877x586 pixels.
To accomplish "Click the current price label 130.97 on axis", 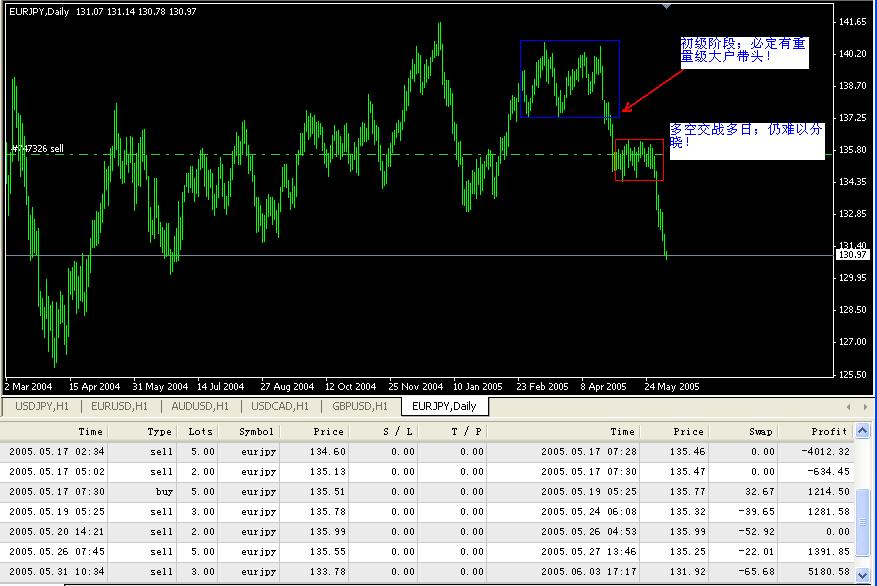I will pyautogui.click(x=852, y=255).
